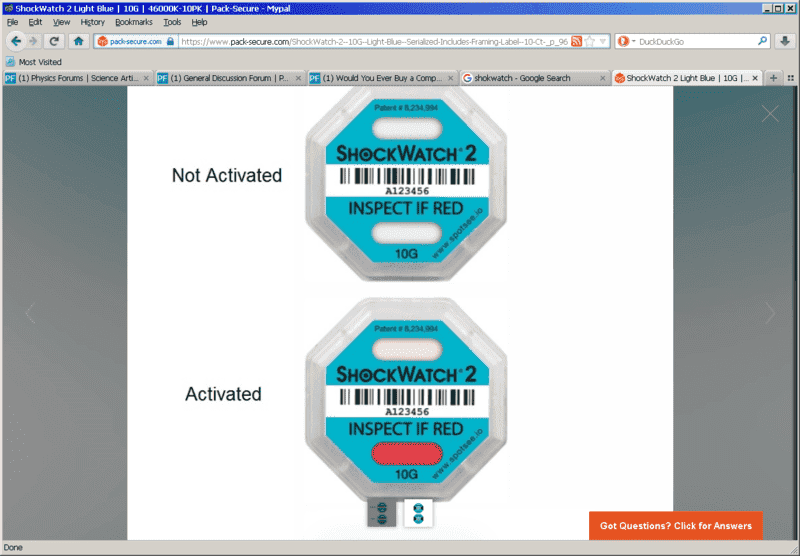Image resolution: width=800 pixels, height=556 pixels.
Task: Go to next image with right chevron
Action: tap(770, 313)
